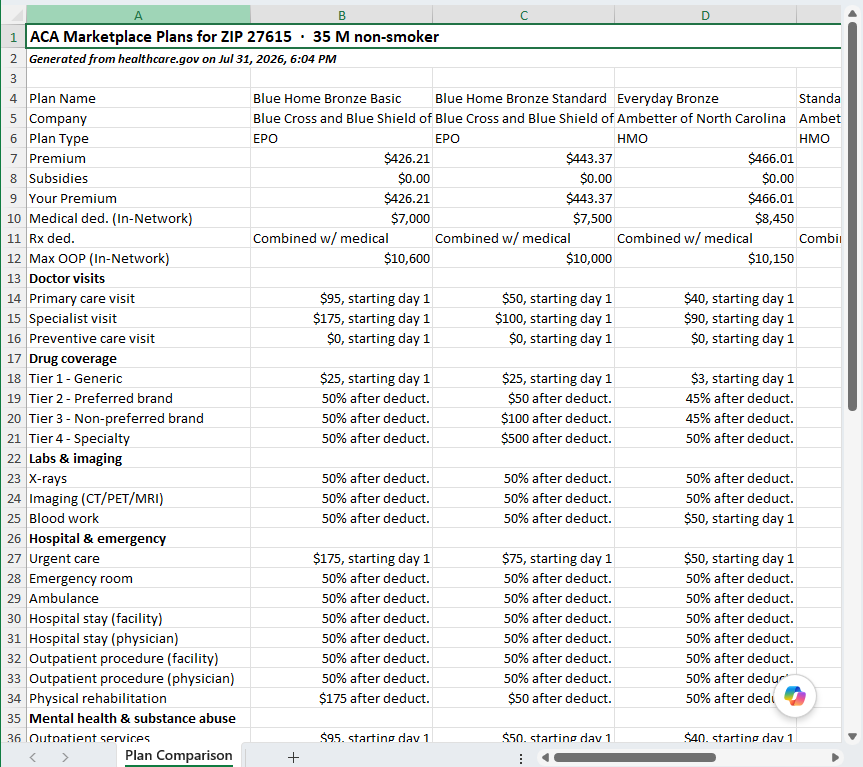Select 'Hospital stay (facility)' label cell
The image size is (863, 767).
138,618
